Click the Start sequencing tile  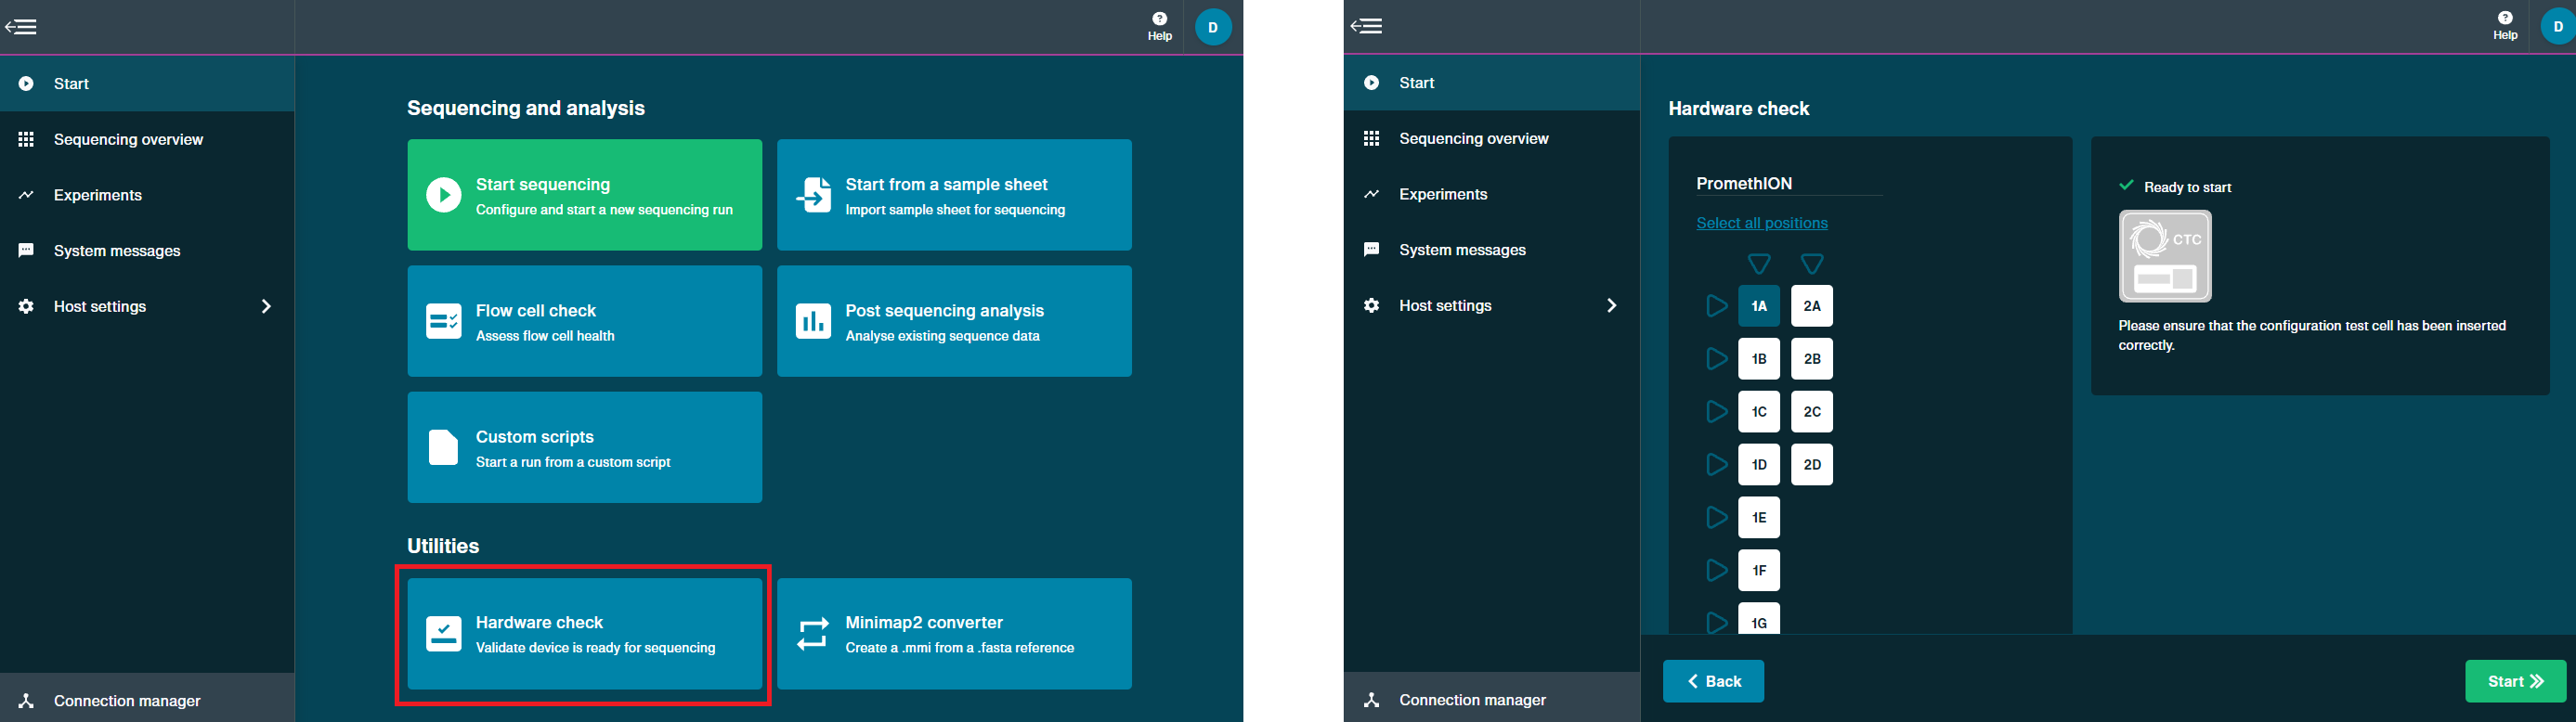pos(585,195)
